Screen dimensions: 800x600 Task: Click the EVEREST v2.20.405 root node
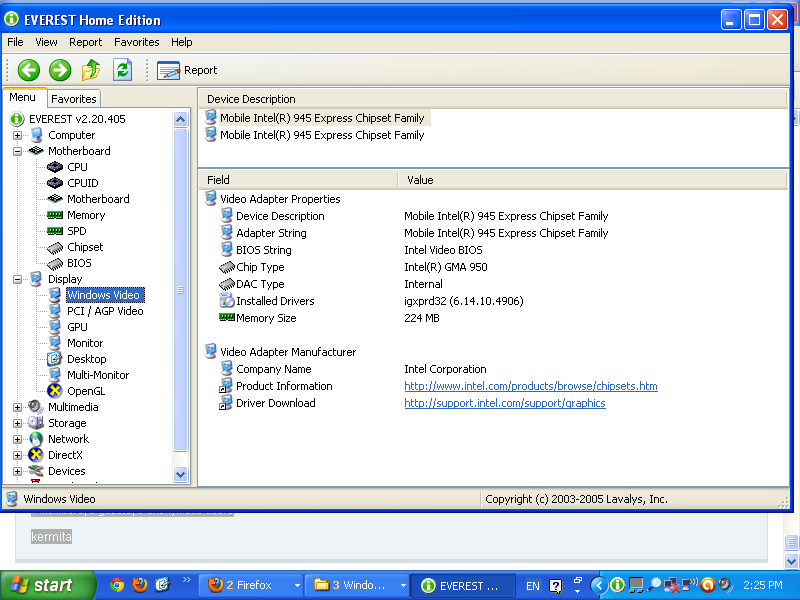pyautogui.click(x=77, y=119)
